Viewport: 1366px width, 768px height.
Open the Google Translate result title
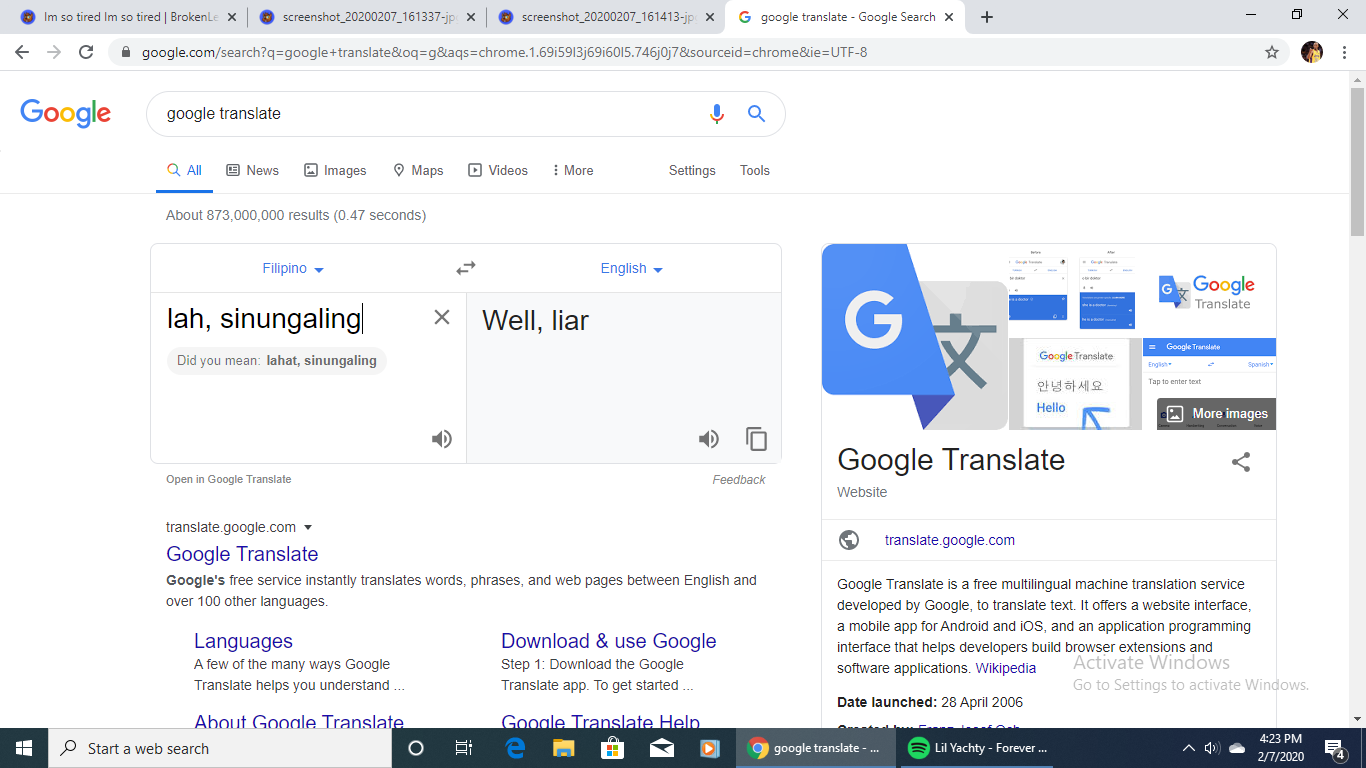click(242, 554)
